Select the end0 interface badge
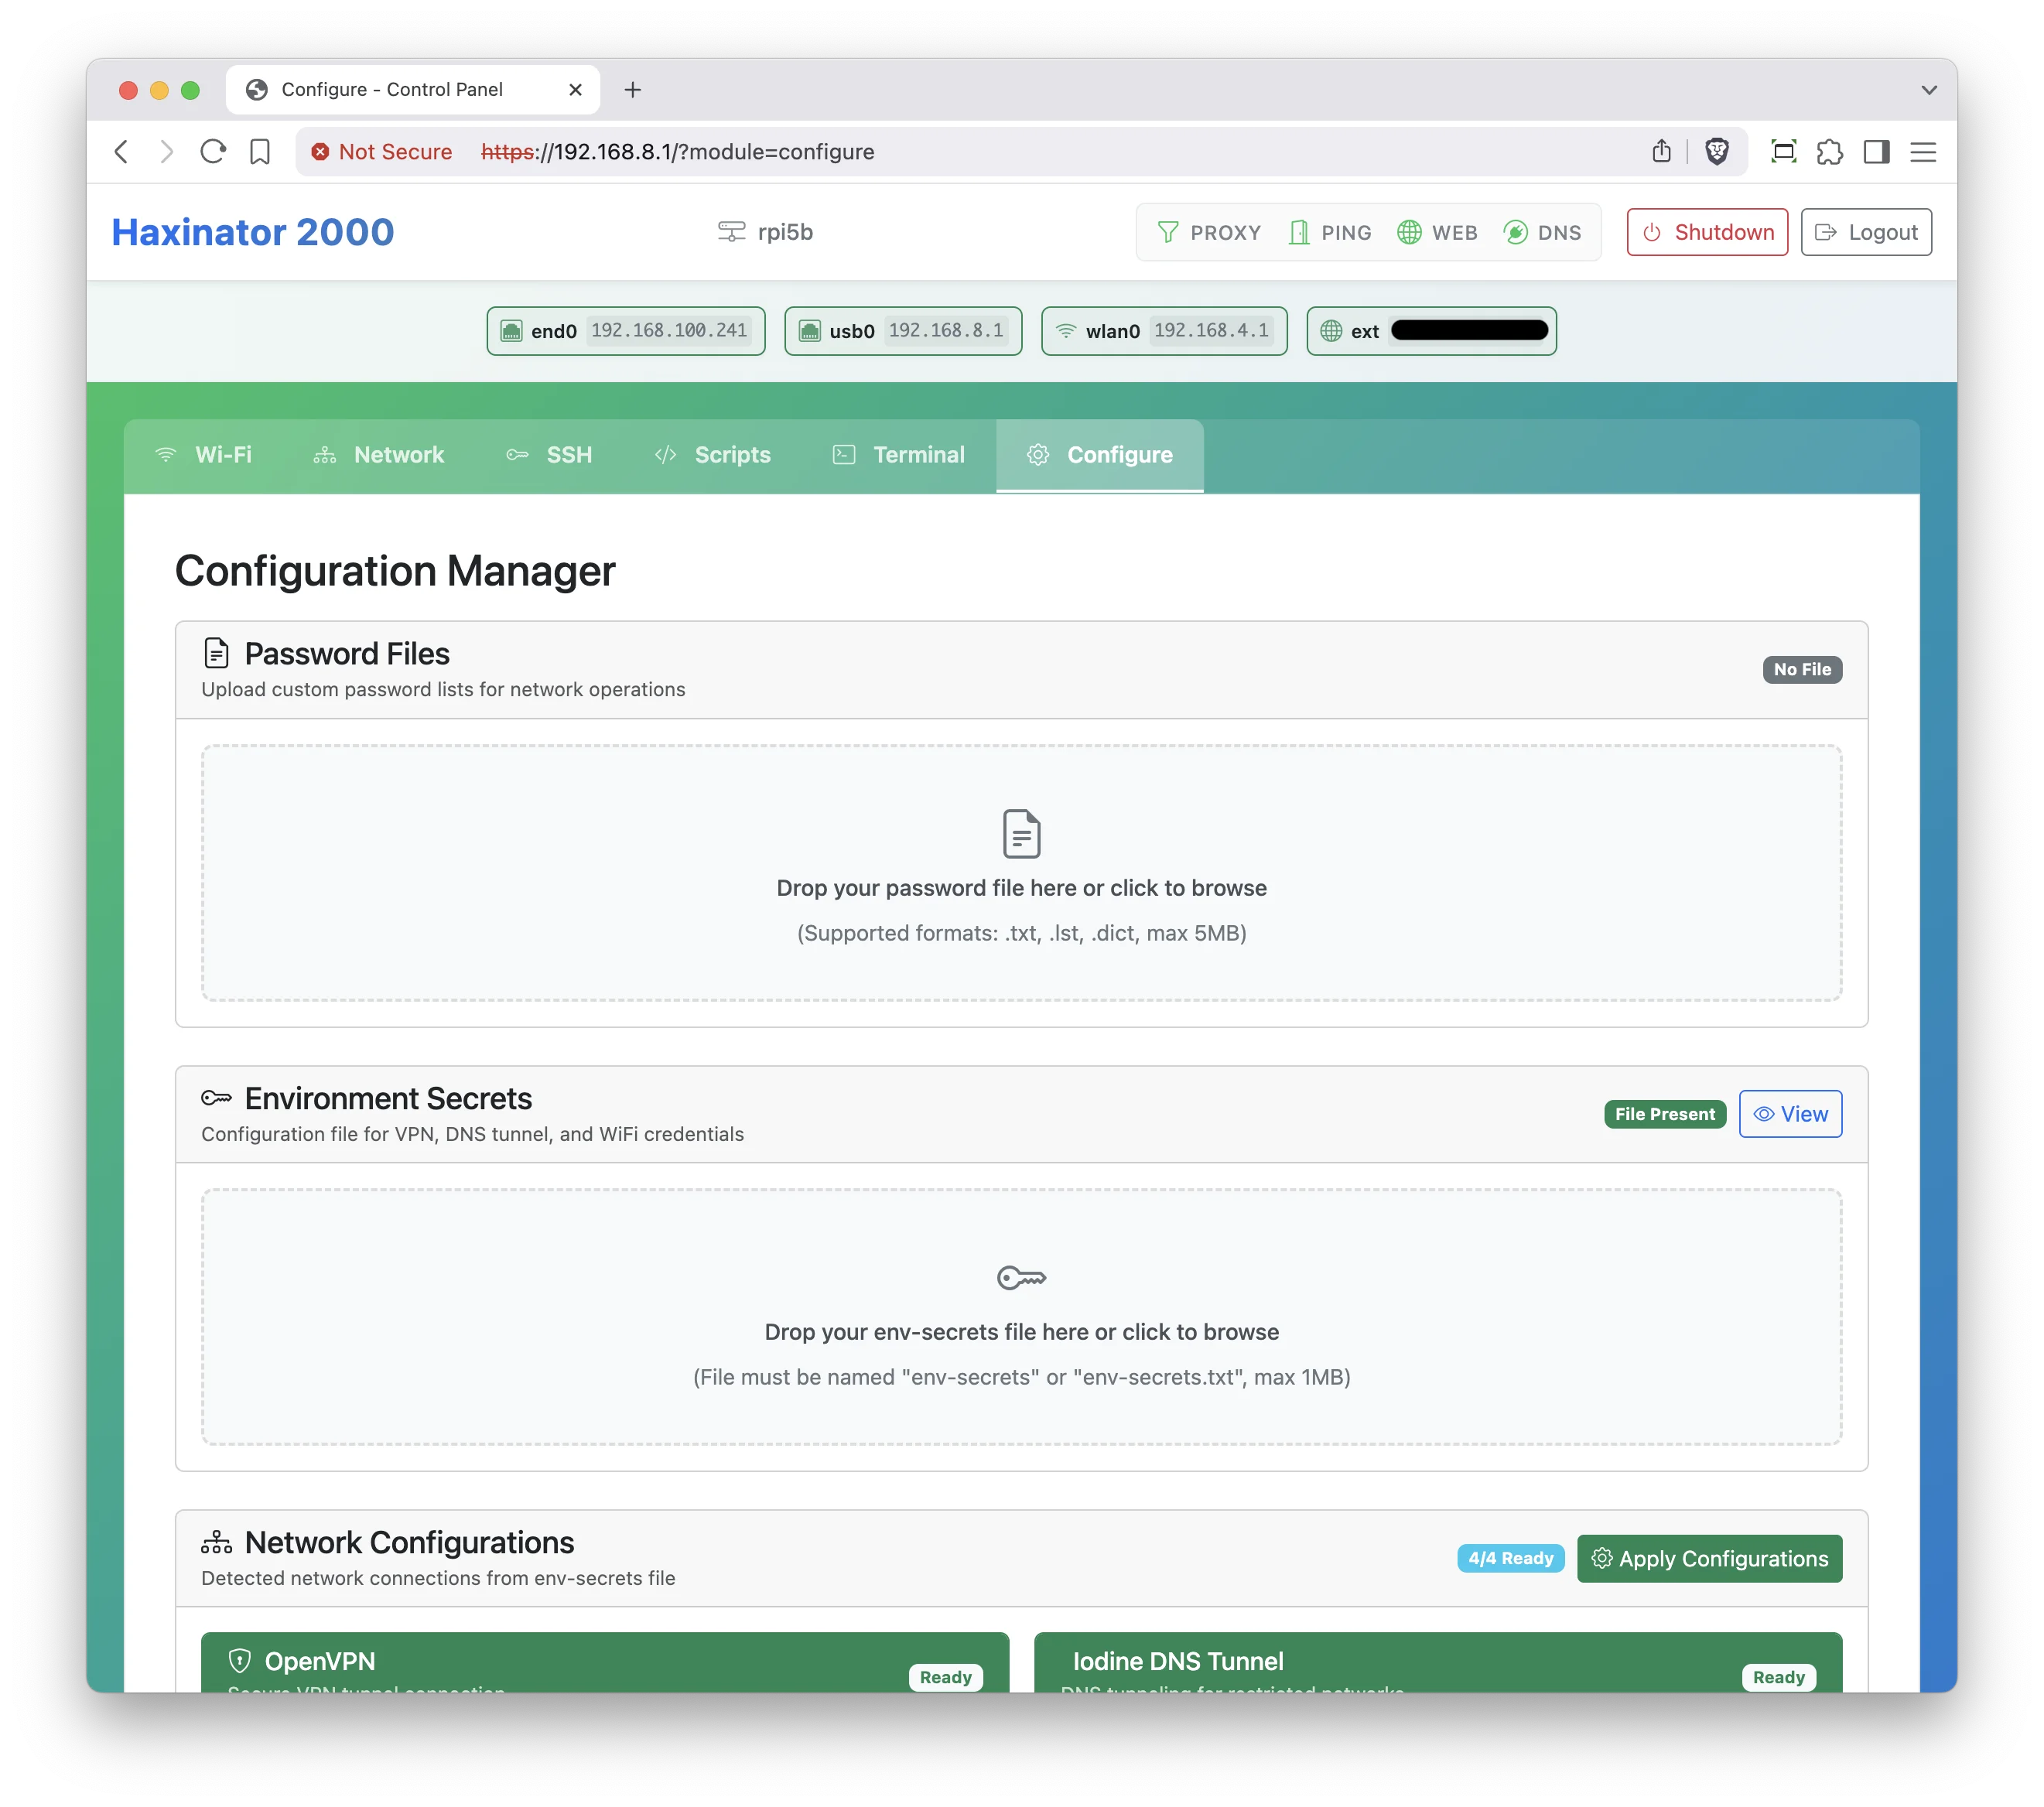The image size is (2044, 1807). (626, 331)
